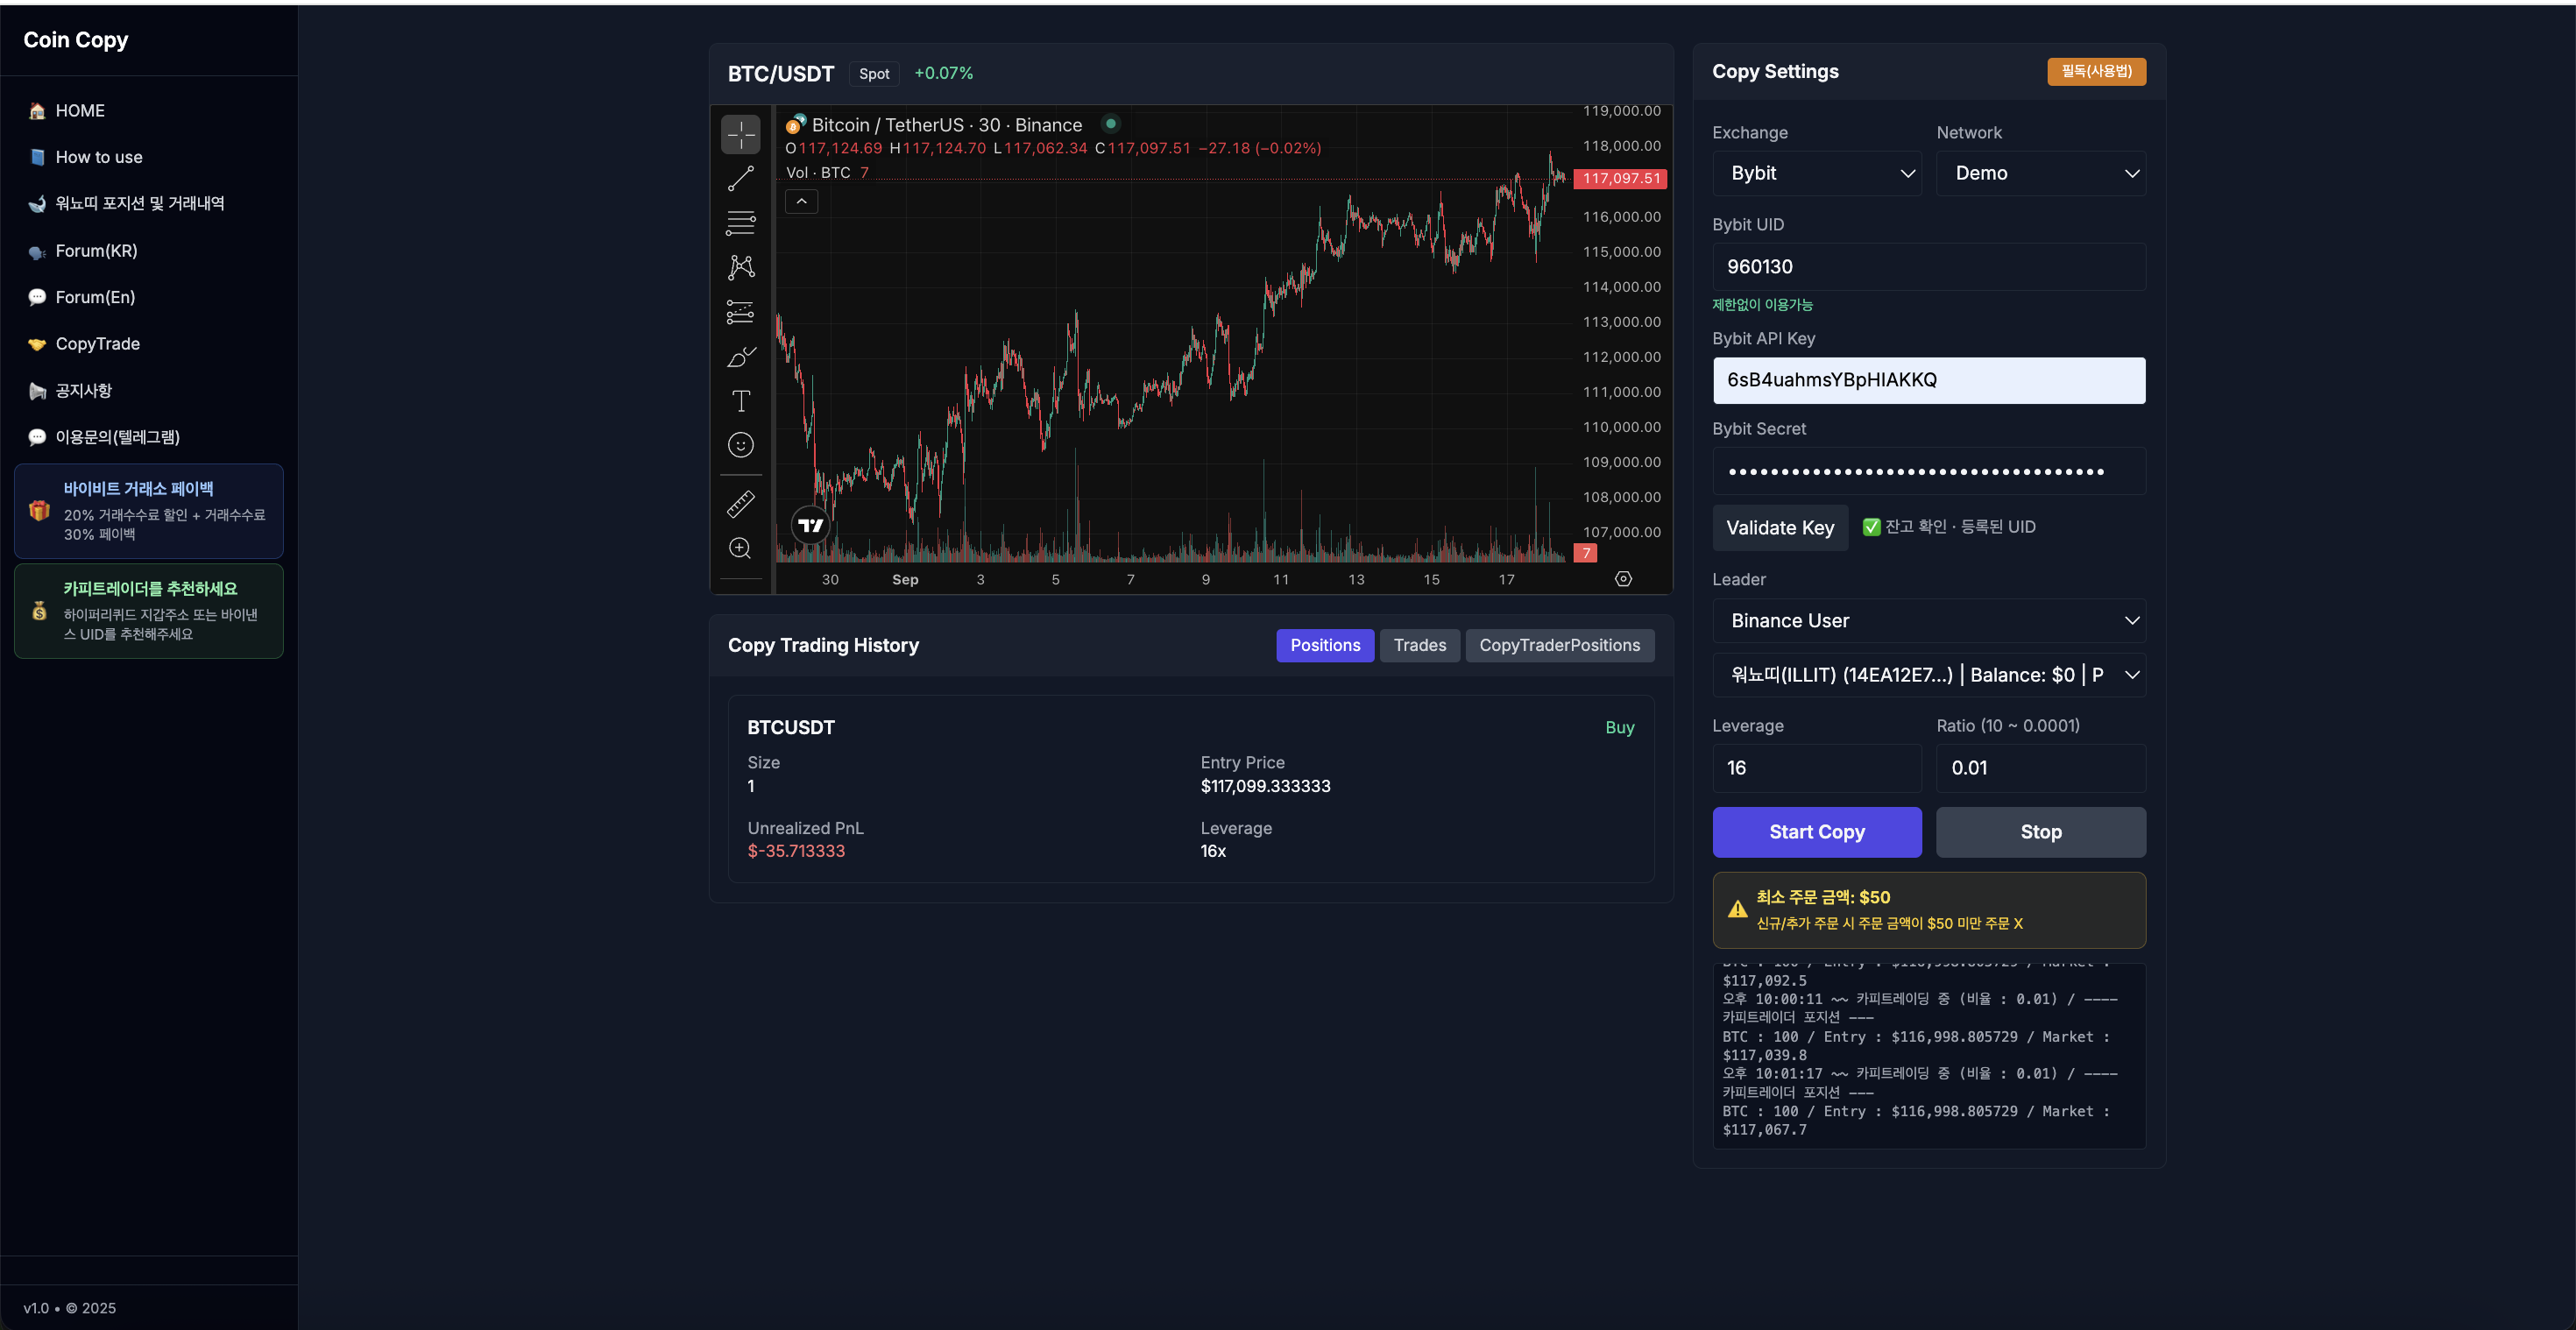2576x1330 pixels.
Task: Open the Exchange dropdown showing Bybit
Action: coord(1816,174)
